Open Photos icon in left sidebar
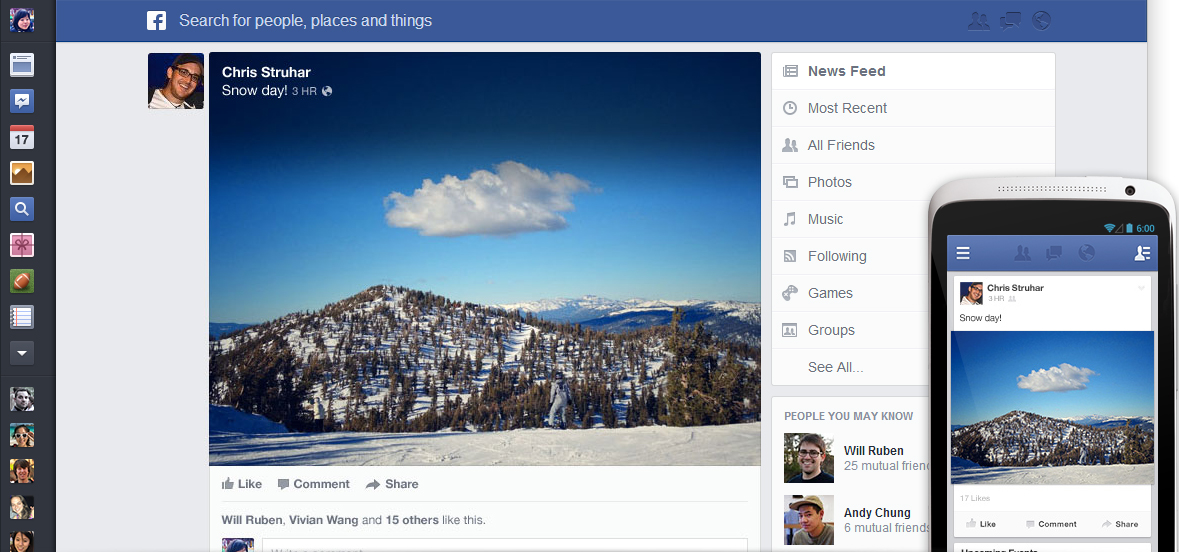1179x552 pixels. click(22, 173)
